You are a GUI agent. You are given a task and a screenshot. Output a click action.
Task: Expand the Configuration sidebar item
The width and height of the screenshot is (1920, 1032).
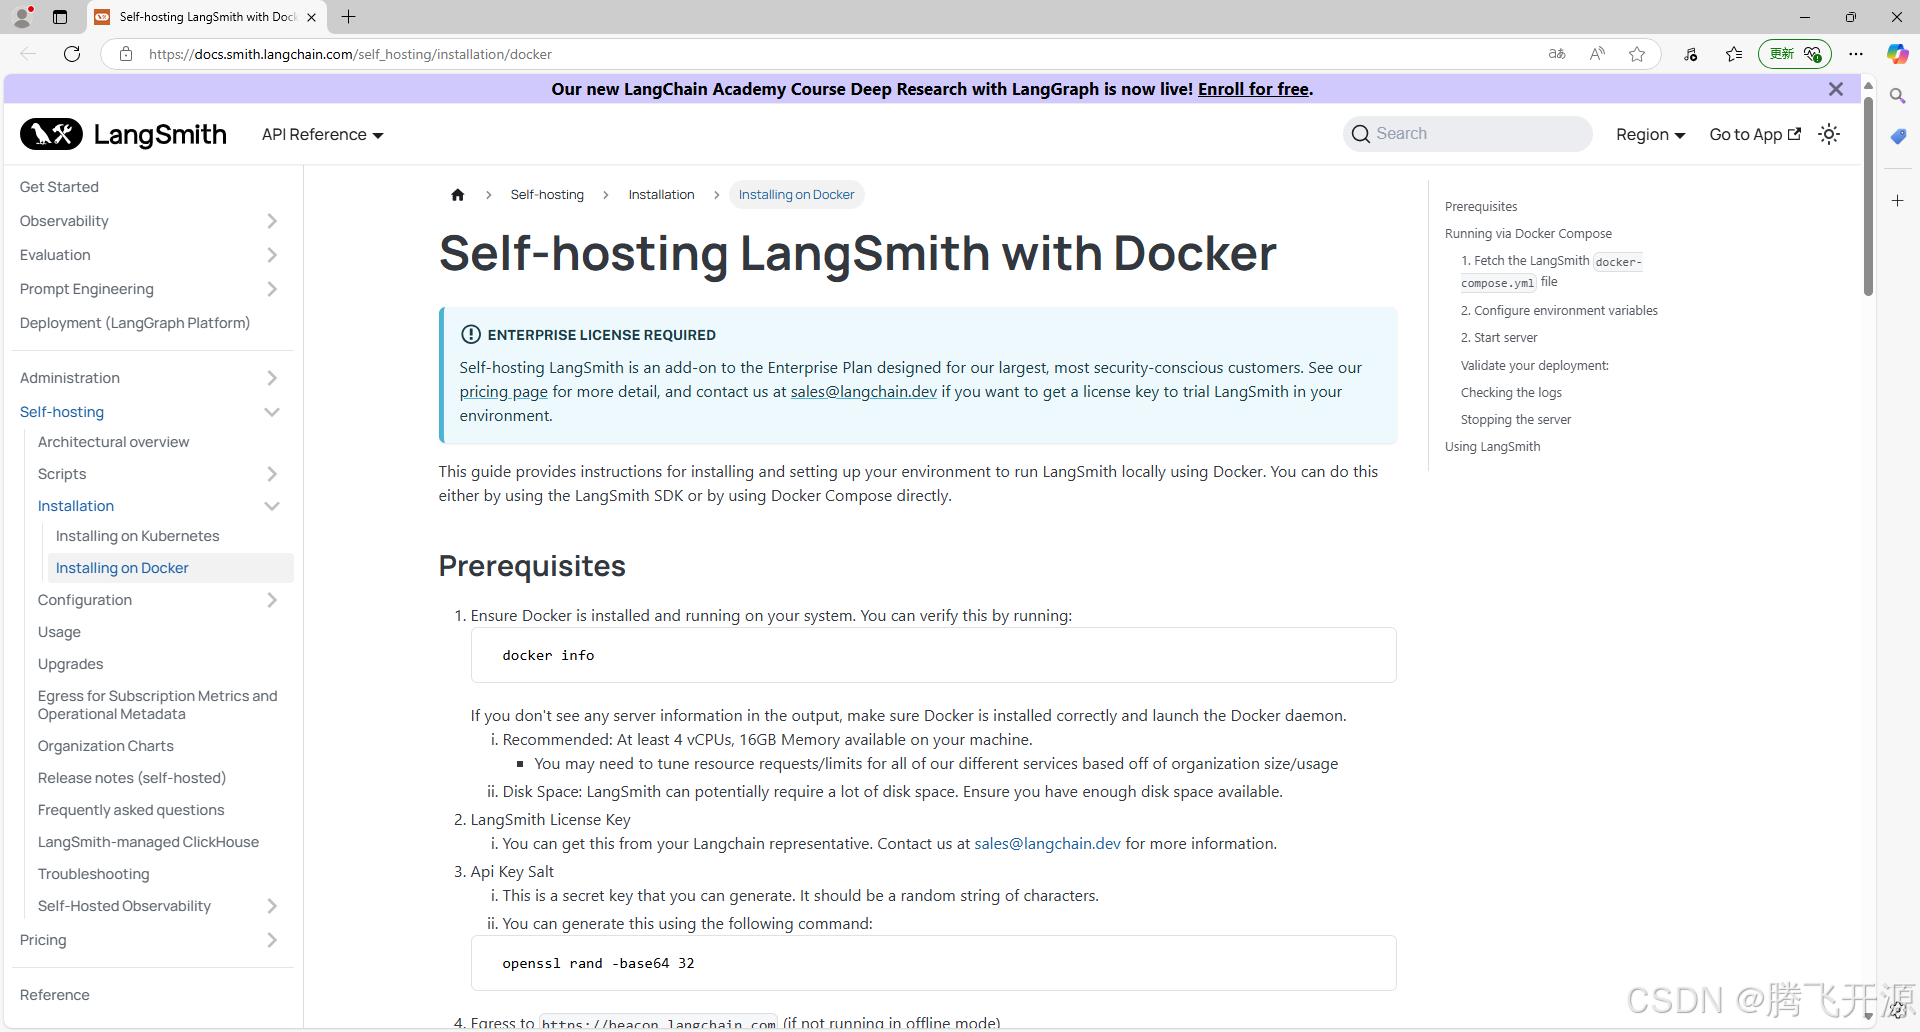[x=272, y=600]
